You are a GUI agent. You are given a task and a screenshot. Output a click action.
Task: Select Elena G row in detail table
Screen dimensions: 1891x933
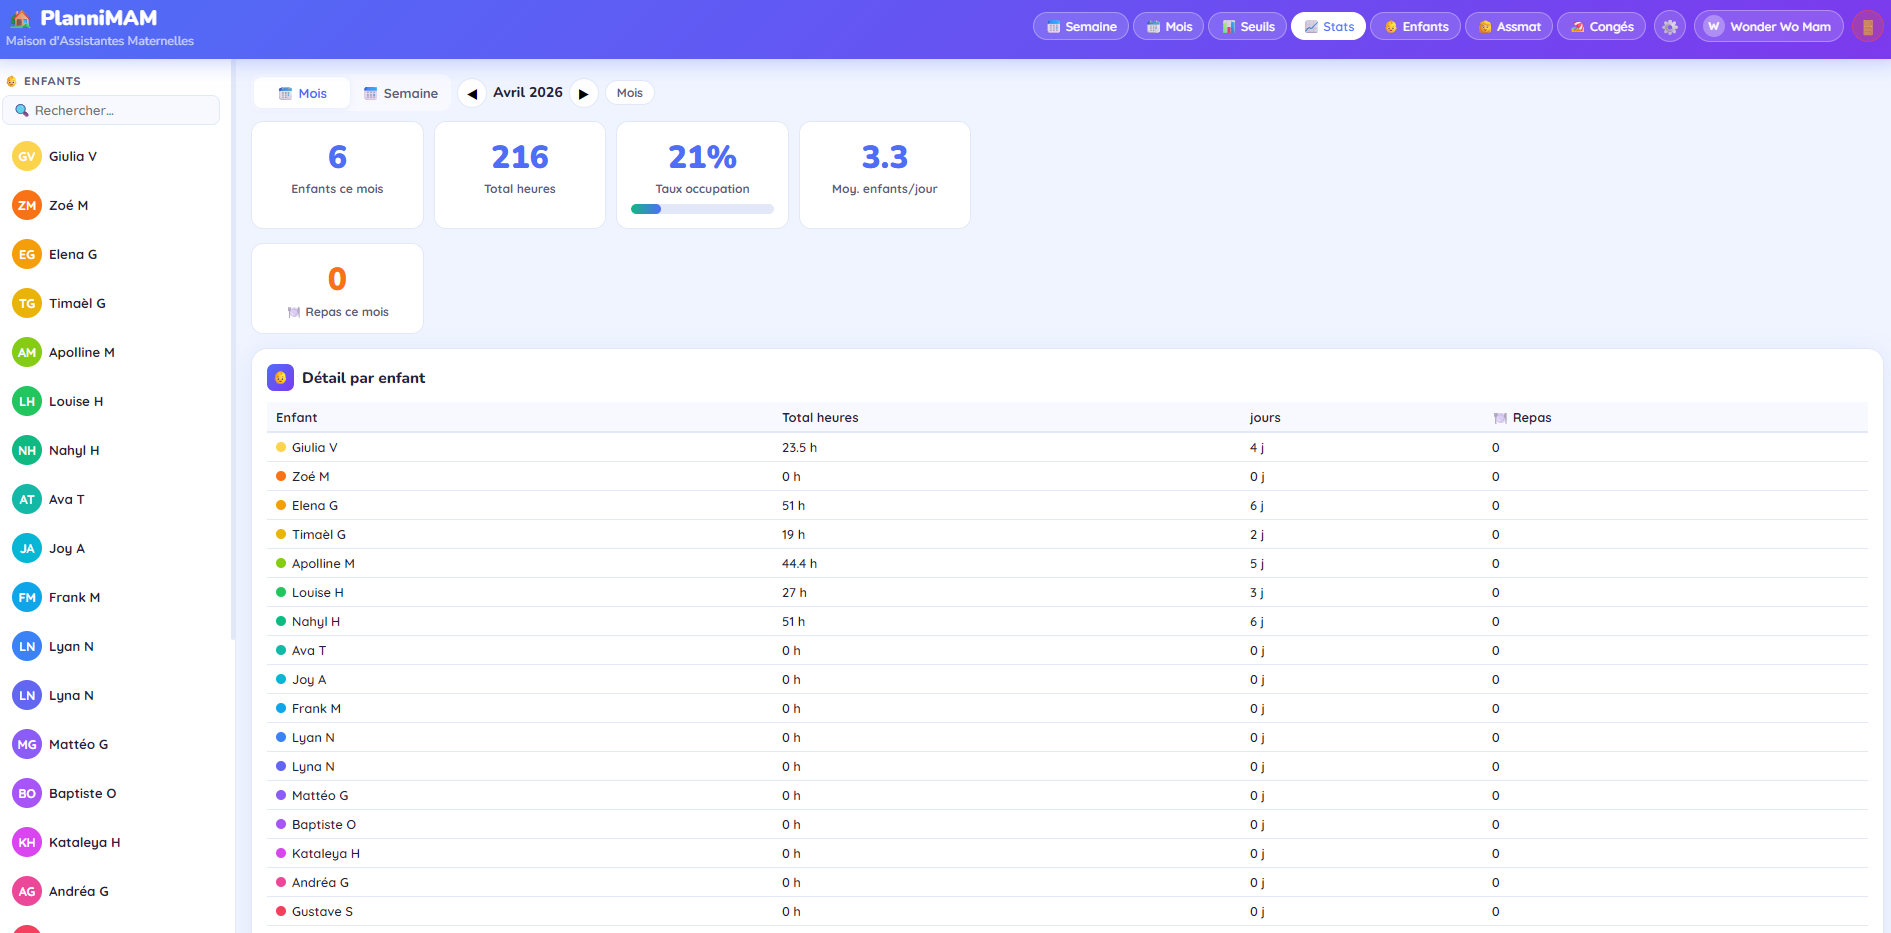coord(315,506)
